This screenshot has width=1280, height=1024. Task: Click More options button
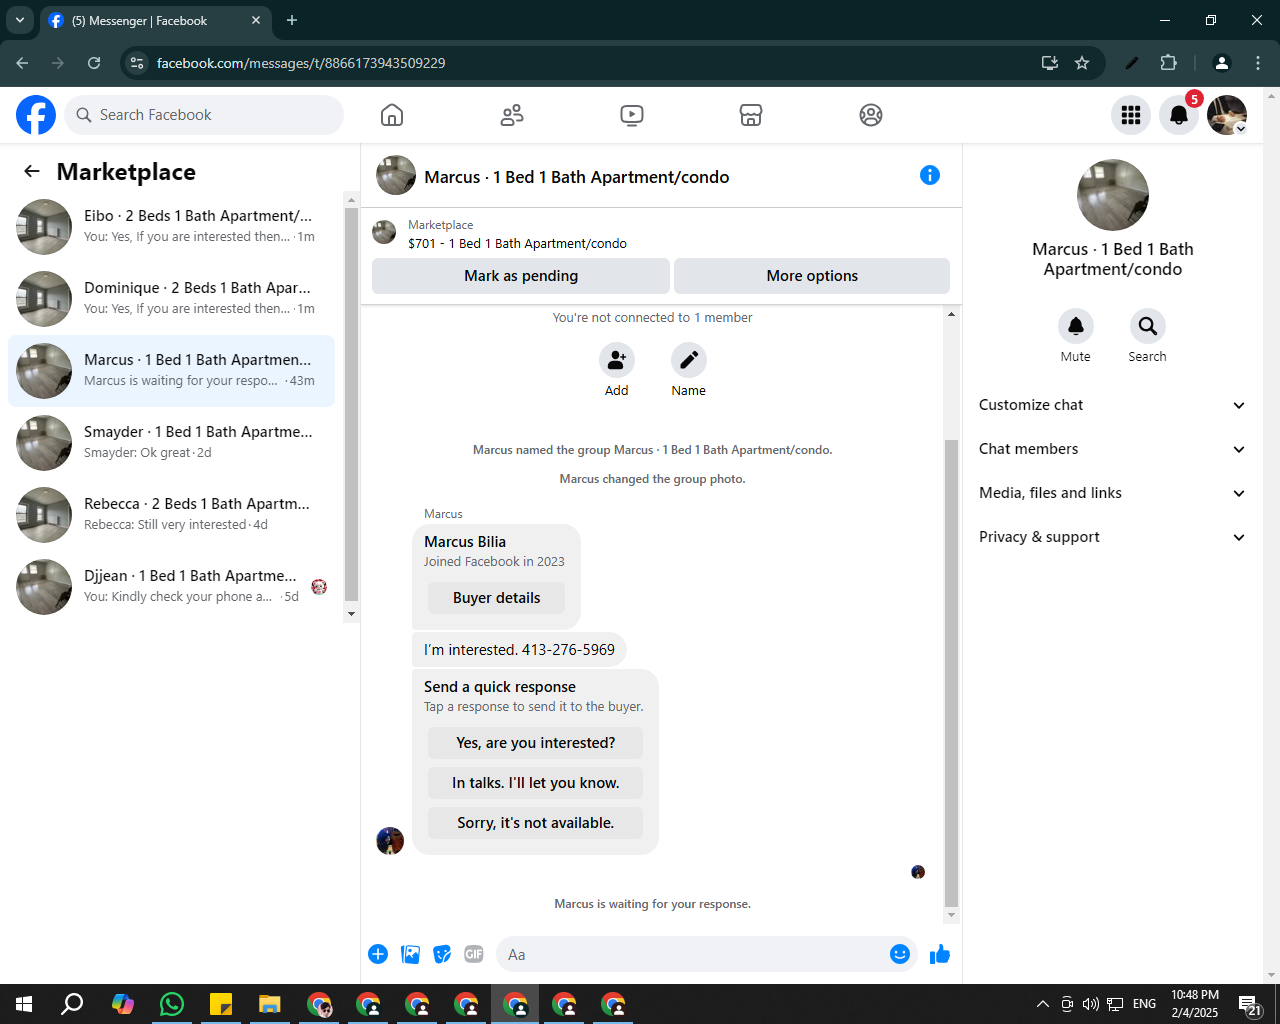pos(812,276)
